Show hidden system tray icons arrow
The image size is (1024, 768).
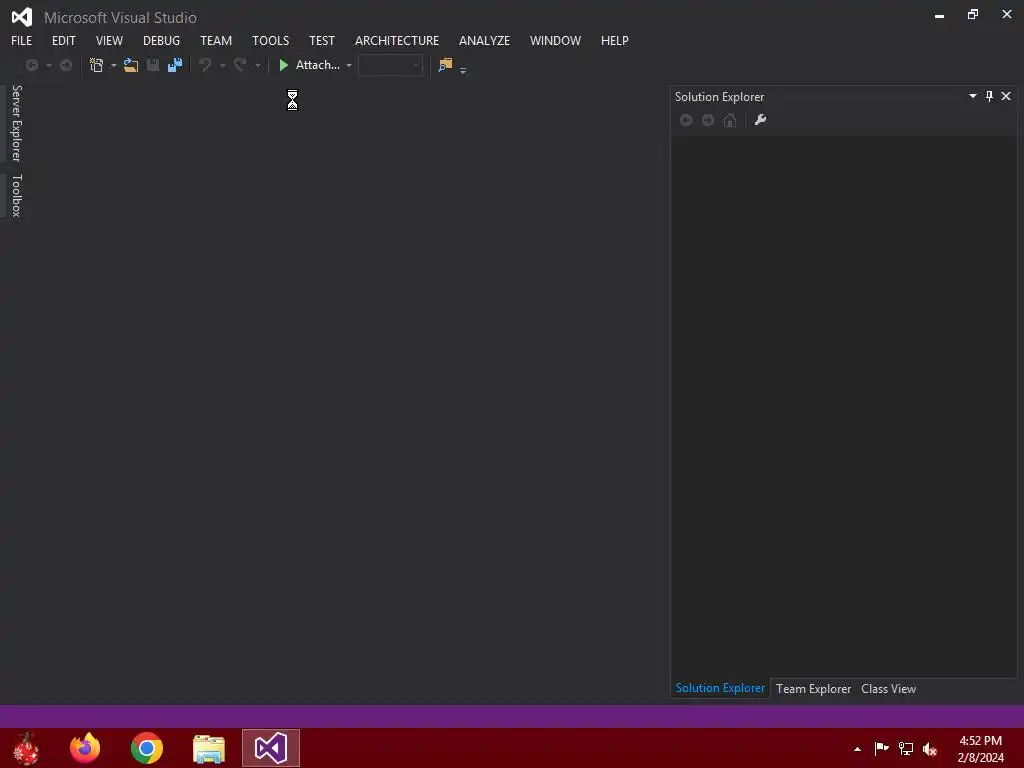click(857, 749)
